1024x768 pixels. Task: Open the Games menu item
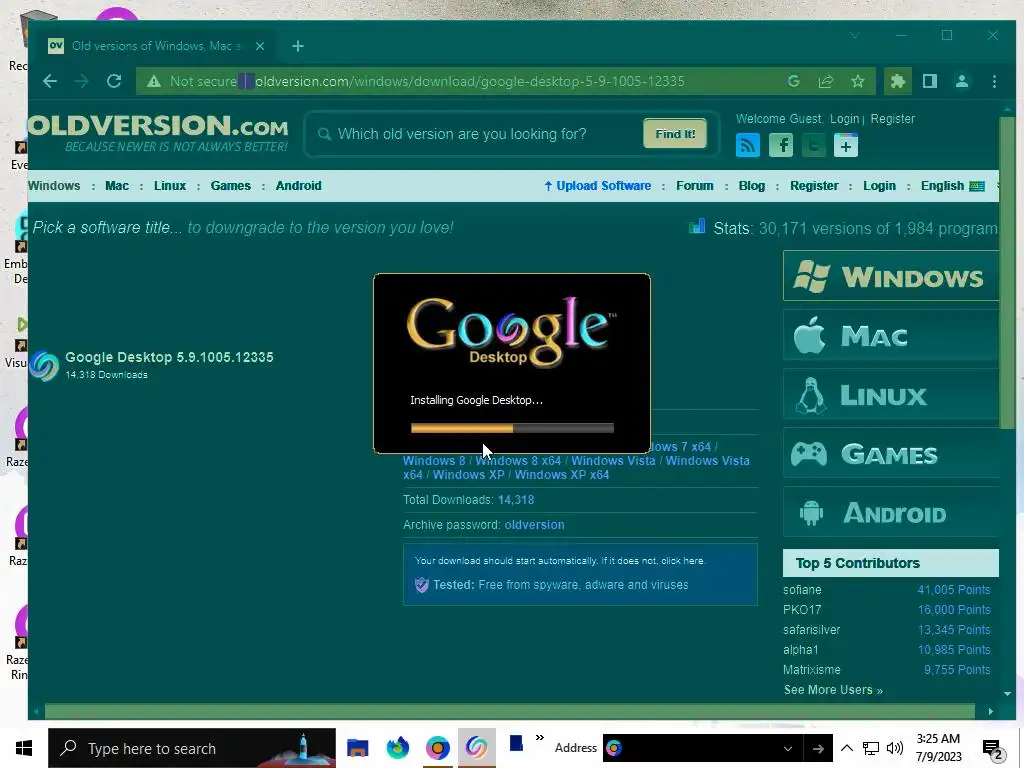pos(231,185)
